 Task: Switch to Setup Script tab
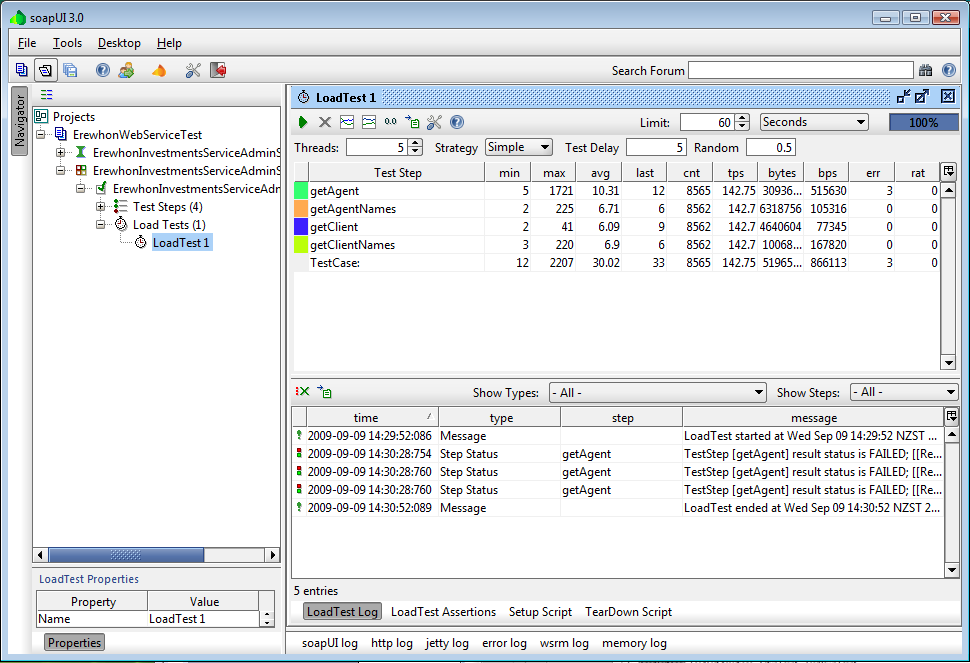pos(540,612)
